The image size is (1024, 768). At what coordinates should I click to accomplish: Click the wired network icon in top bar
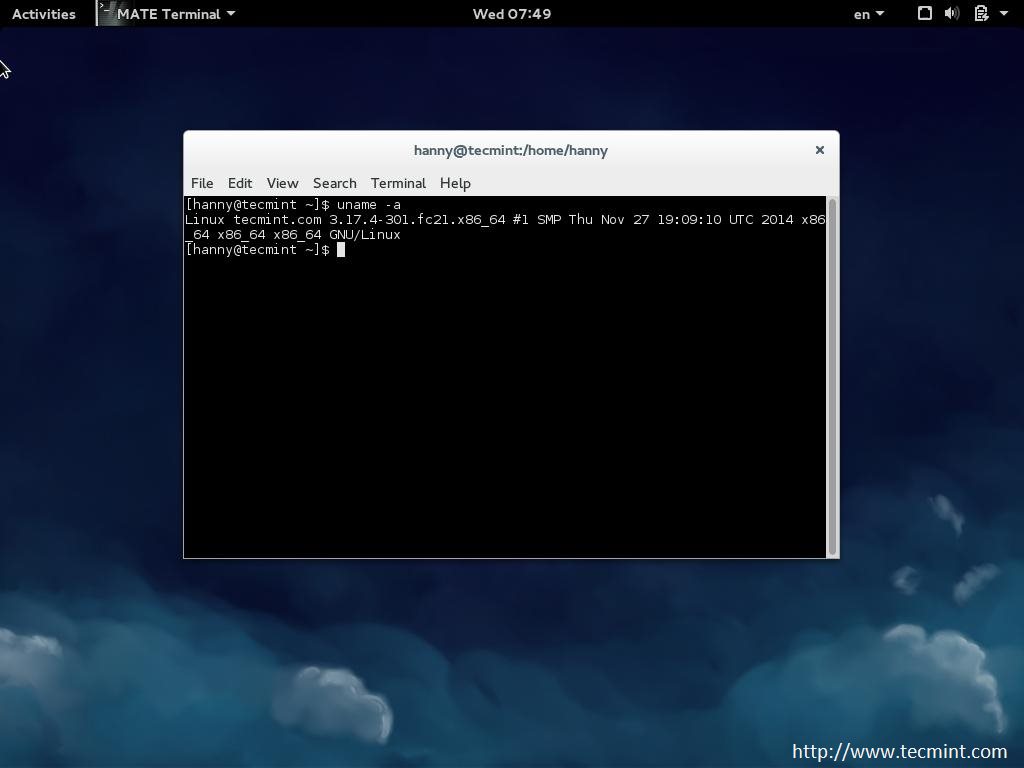click(x=925, y=14)
